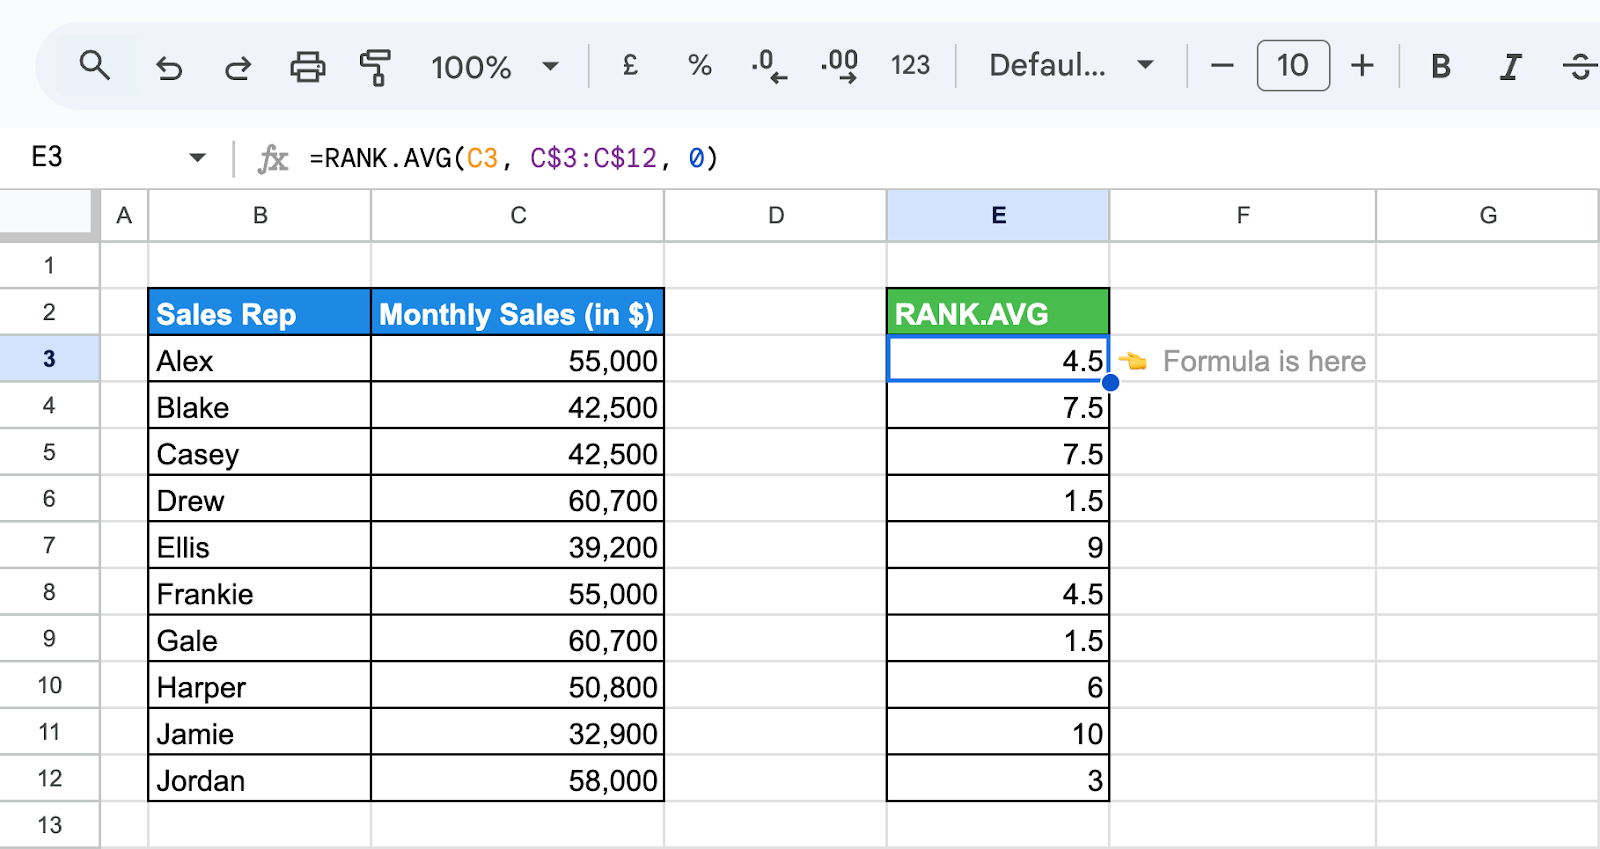Open the print dialog
1600x849 pixels.
point(307,67)
